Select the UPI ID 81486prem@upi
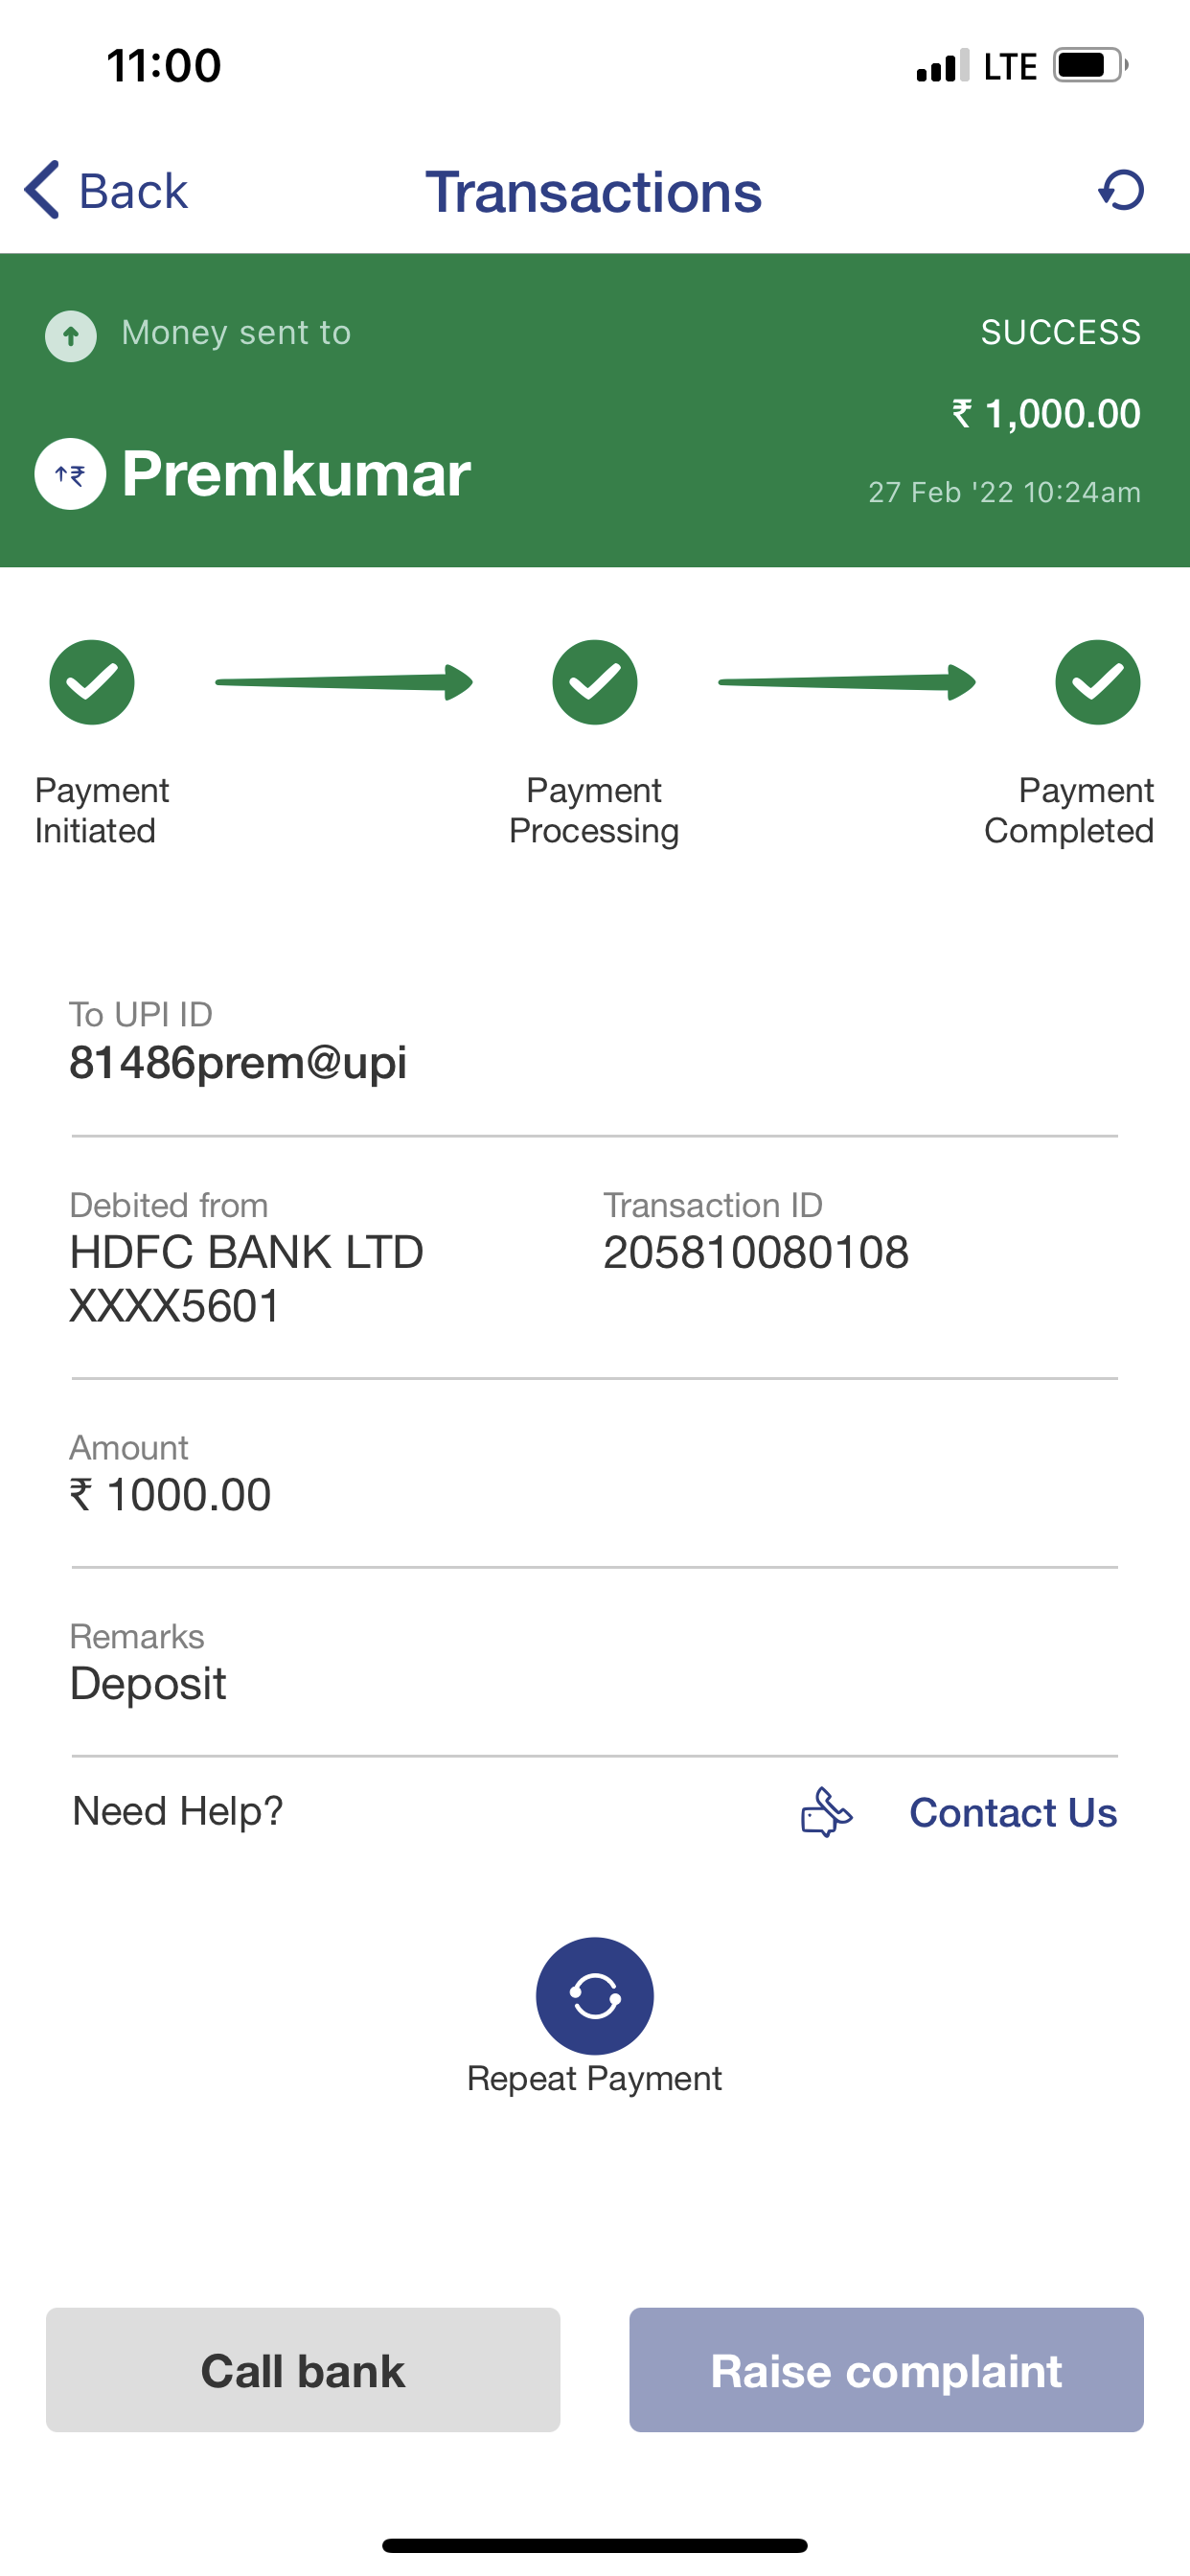 click(238, 1062)
